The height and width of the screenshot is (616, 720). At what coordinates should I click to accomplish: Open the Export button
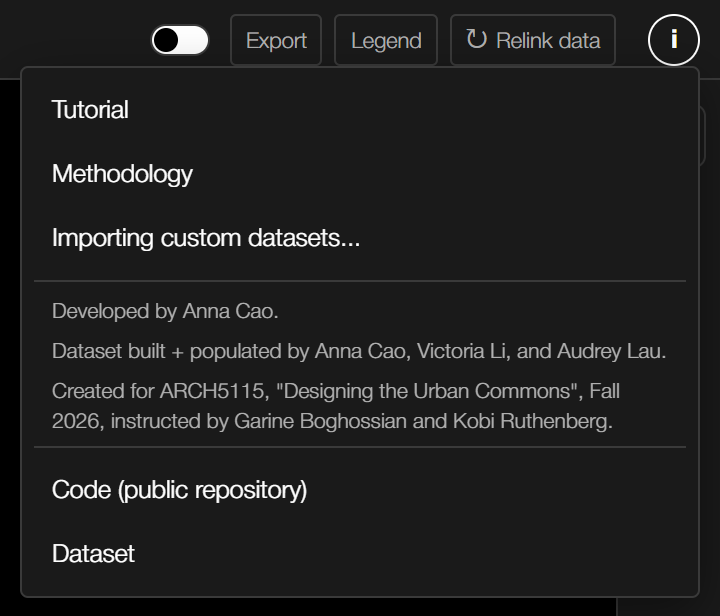pyautogui.click(x=276, y=40)
